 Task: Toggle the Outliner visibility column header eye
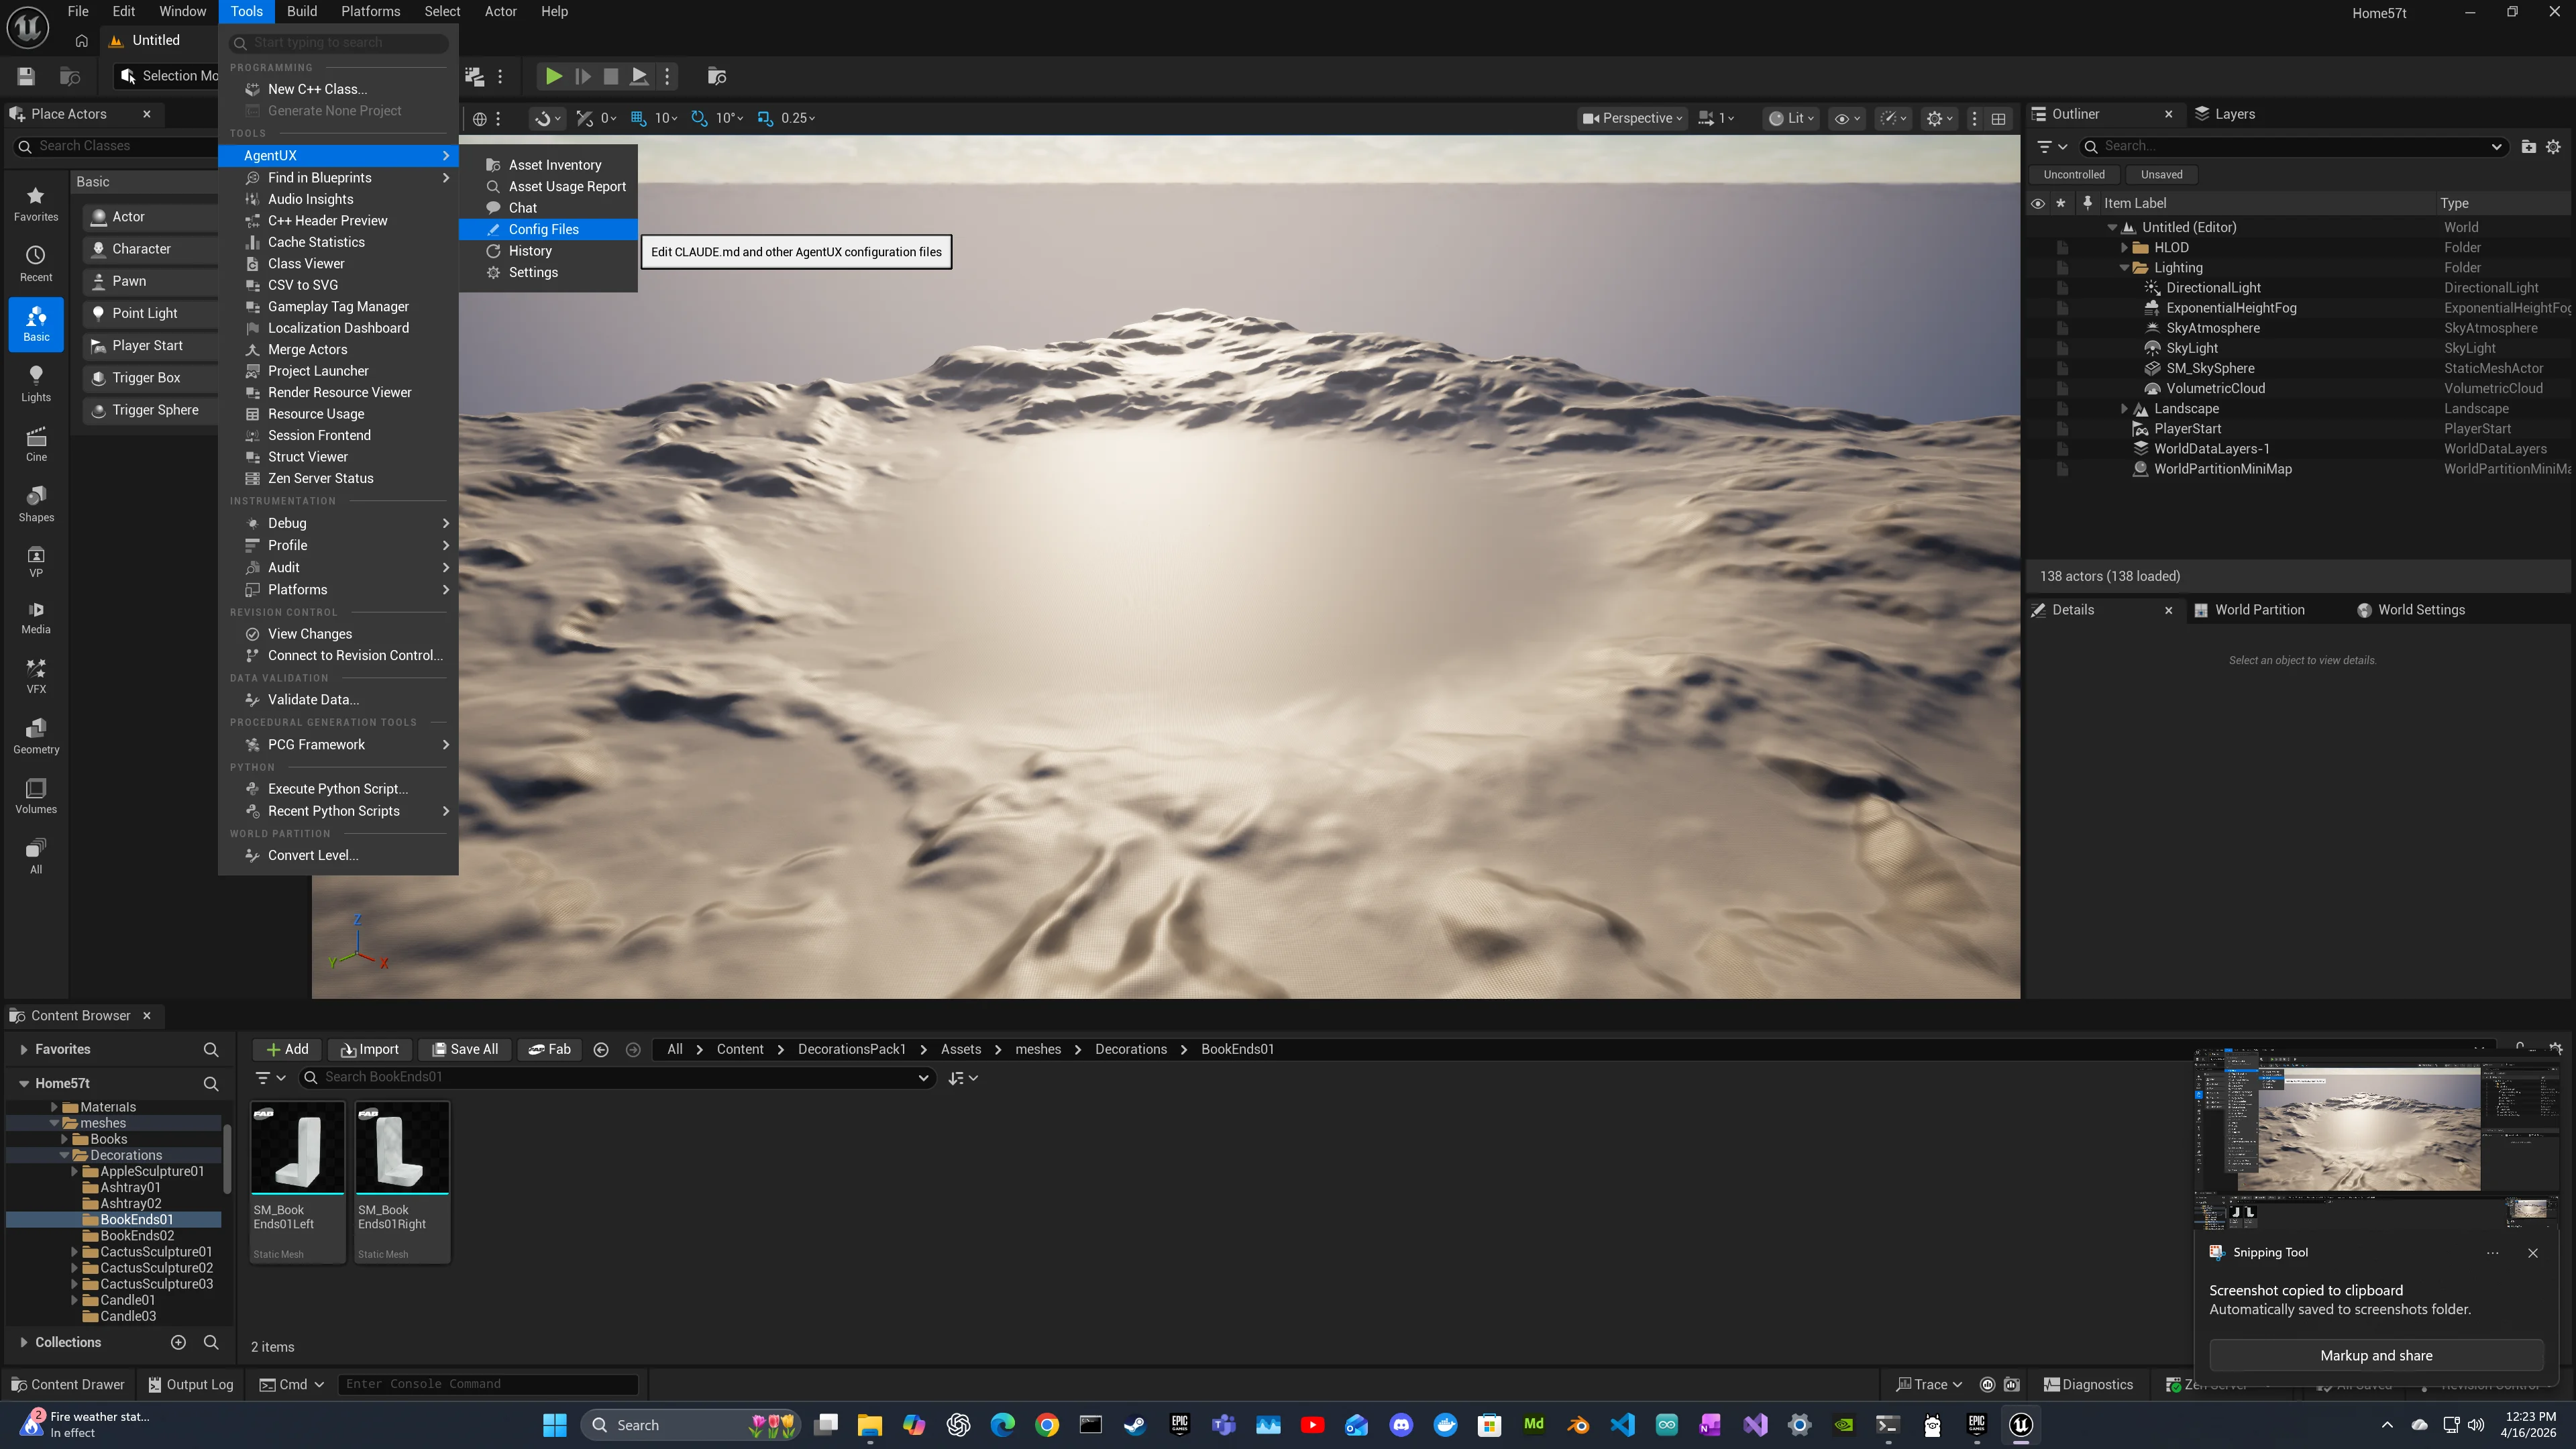(2037, 203)
